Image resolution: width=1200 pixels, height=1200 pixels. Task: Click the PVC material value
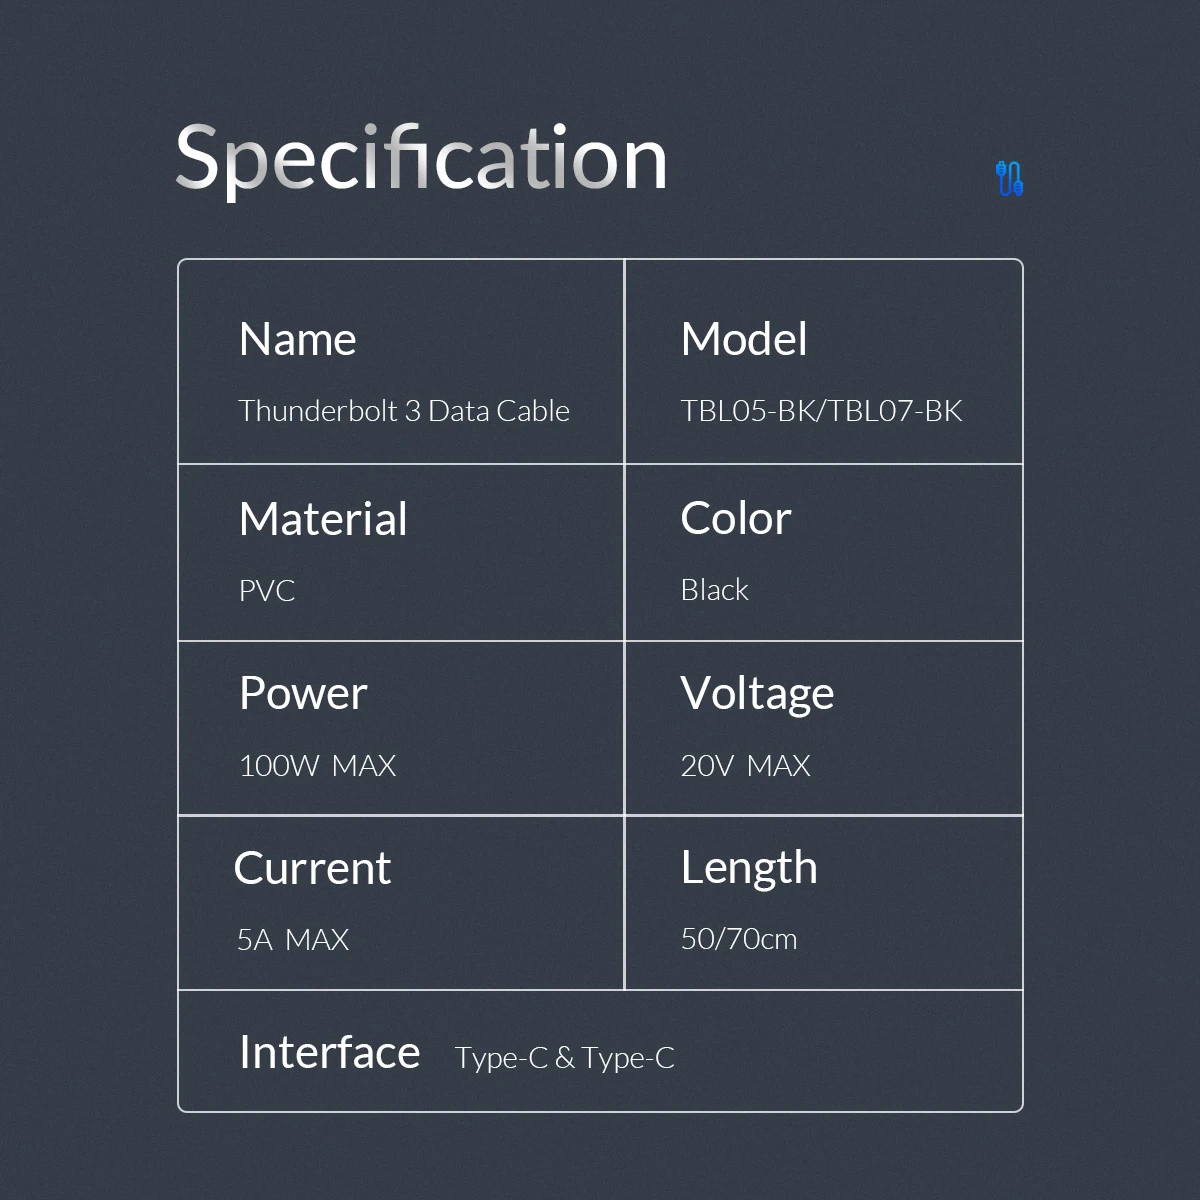pos(267,591)
